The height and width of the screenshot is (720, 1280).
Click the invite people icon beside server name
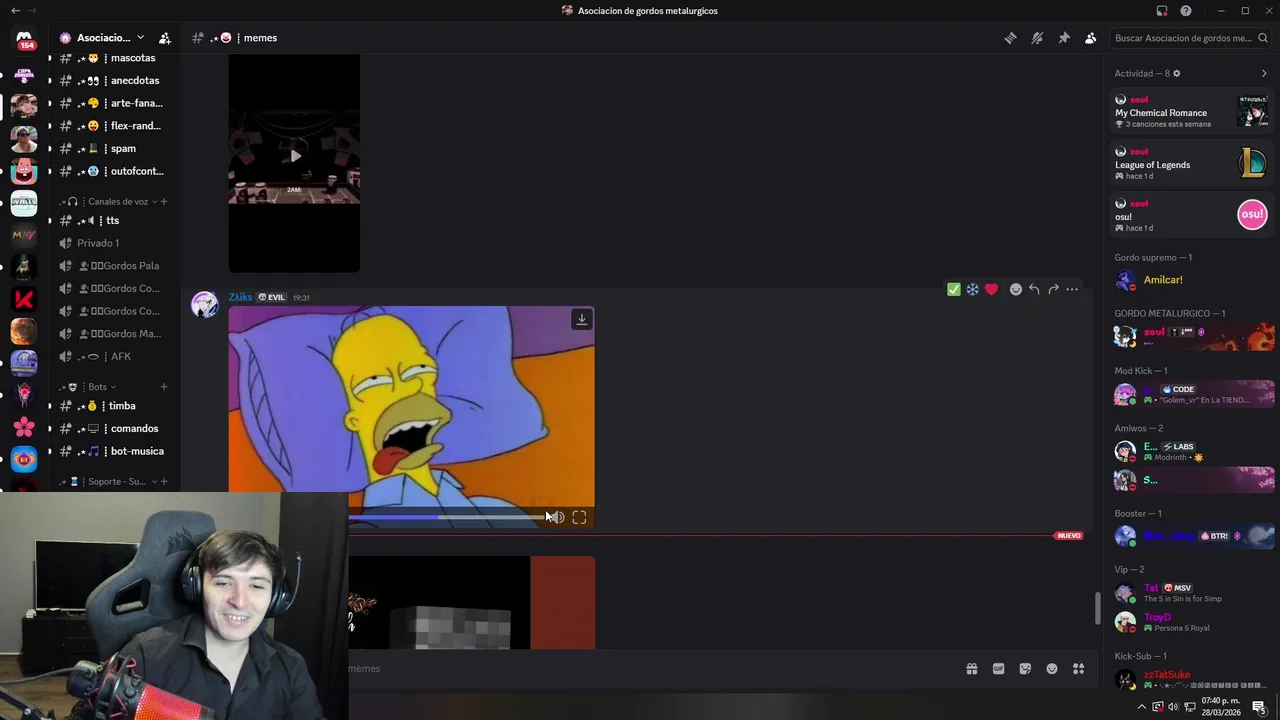[165, 38]
